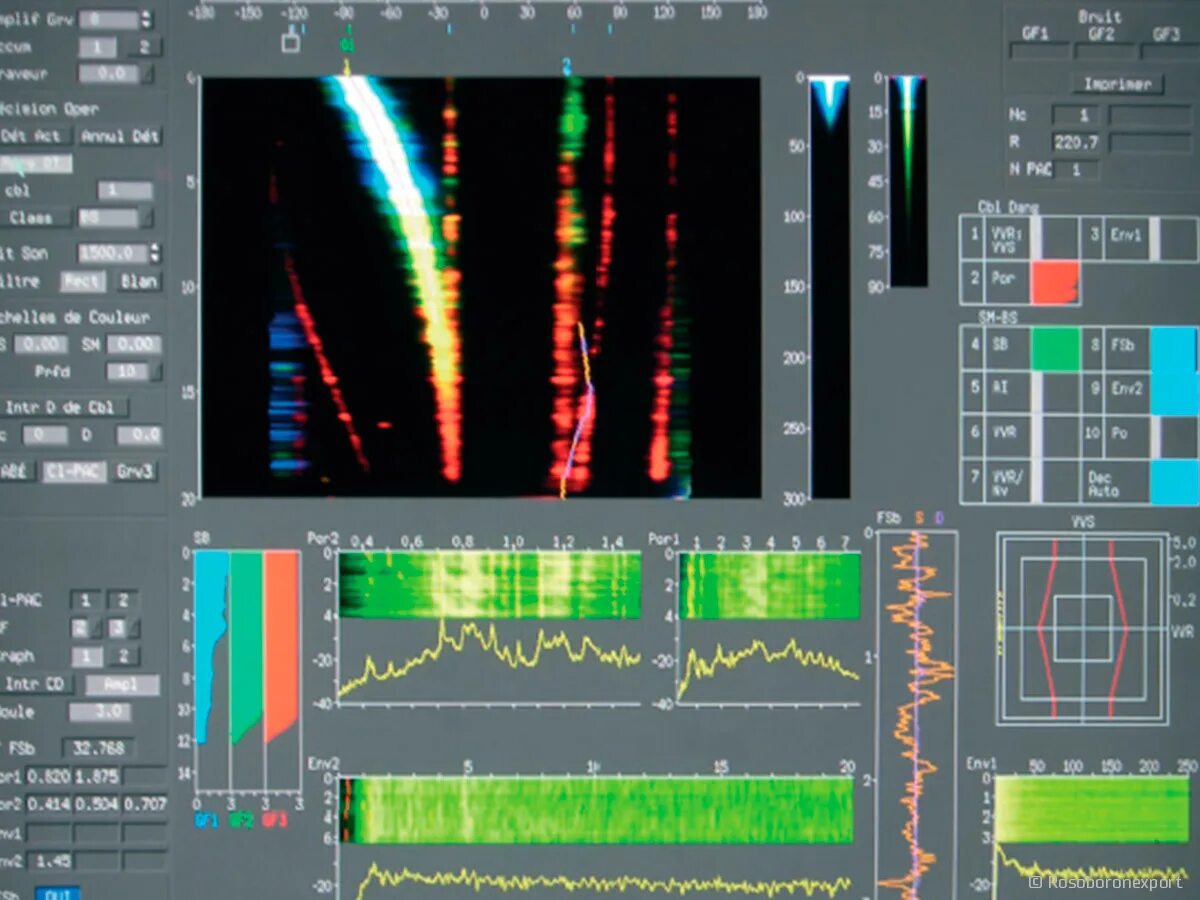
Task: Select Accum option 1
Action: click(97, 47)
